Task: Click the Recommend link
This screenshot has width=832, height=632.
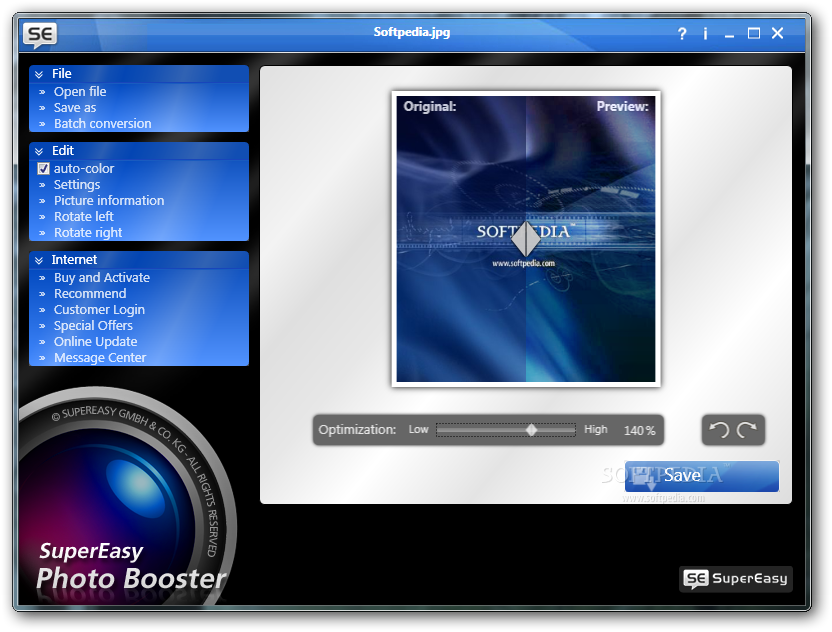Action: tap(90, 293)
